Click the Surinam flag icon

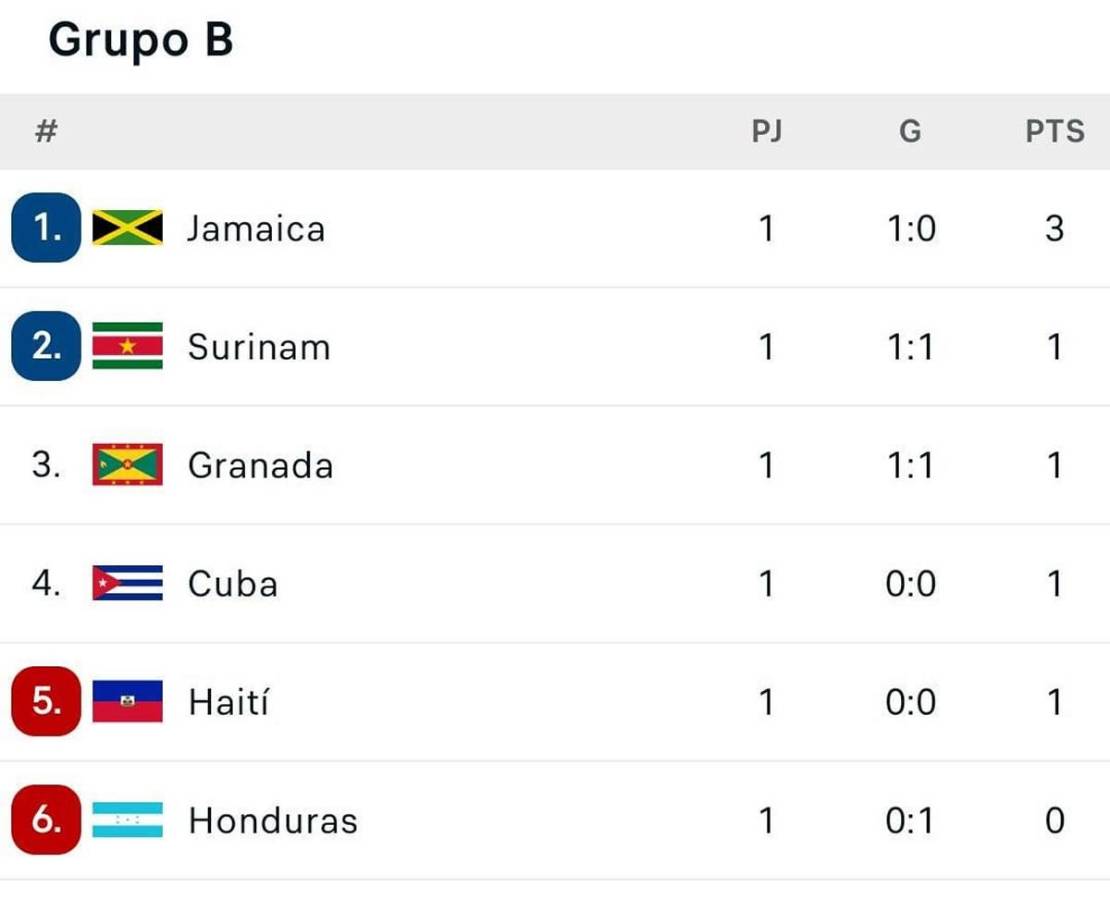click(127, 346)
